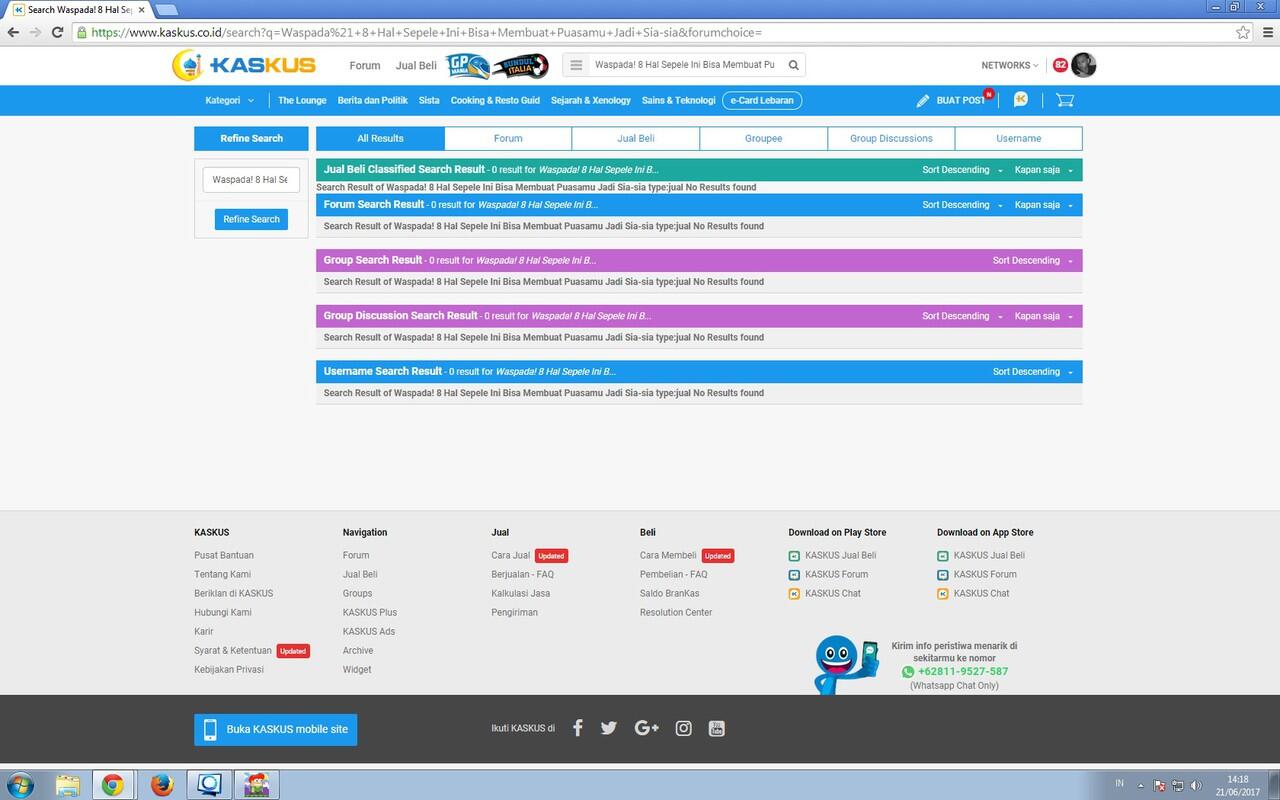
Task: Switch to the Jual Beli results tab
Action: point(636,138)
